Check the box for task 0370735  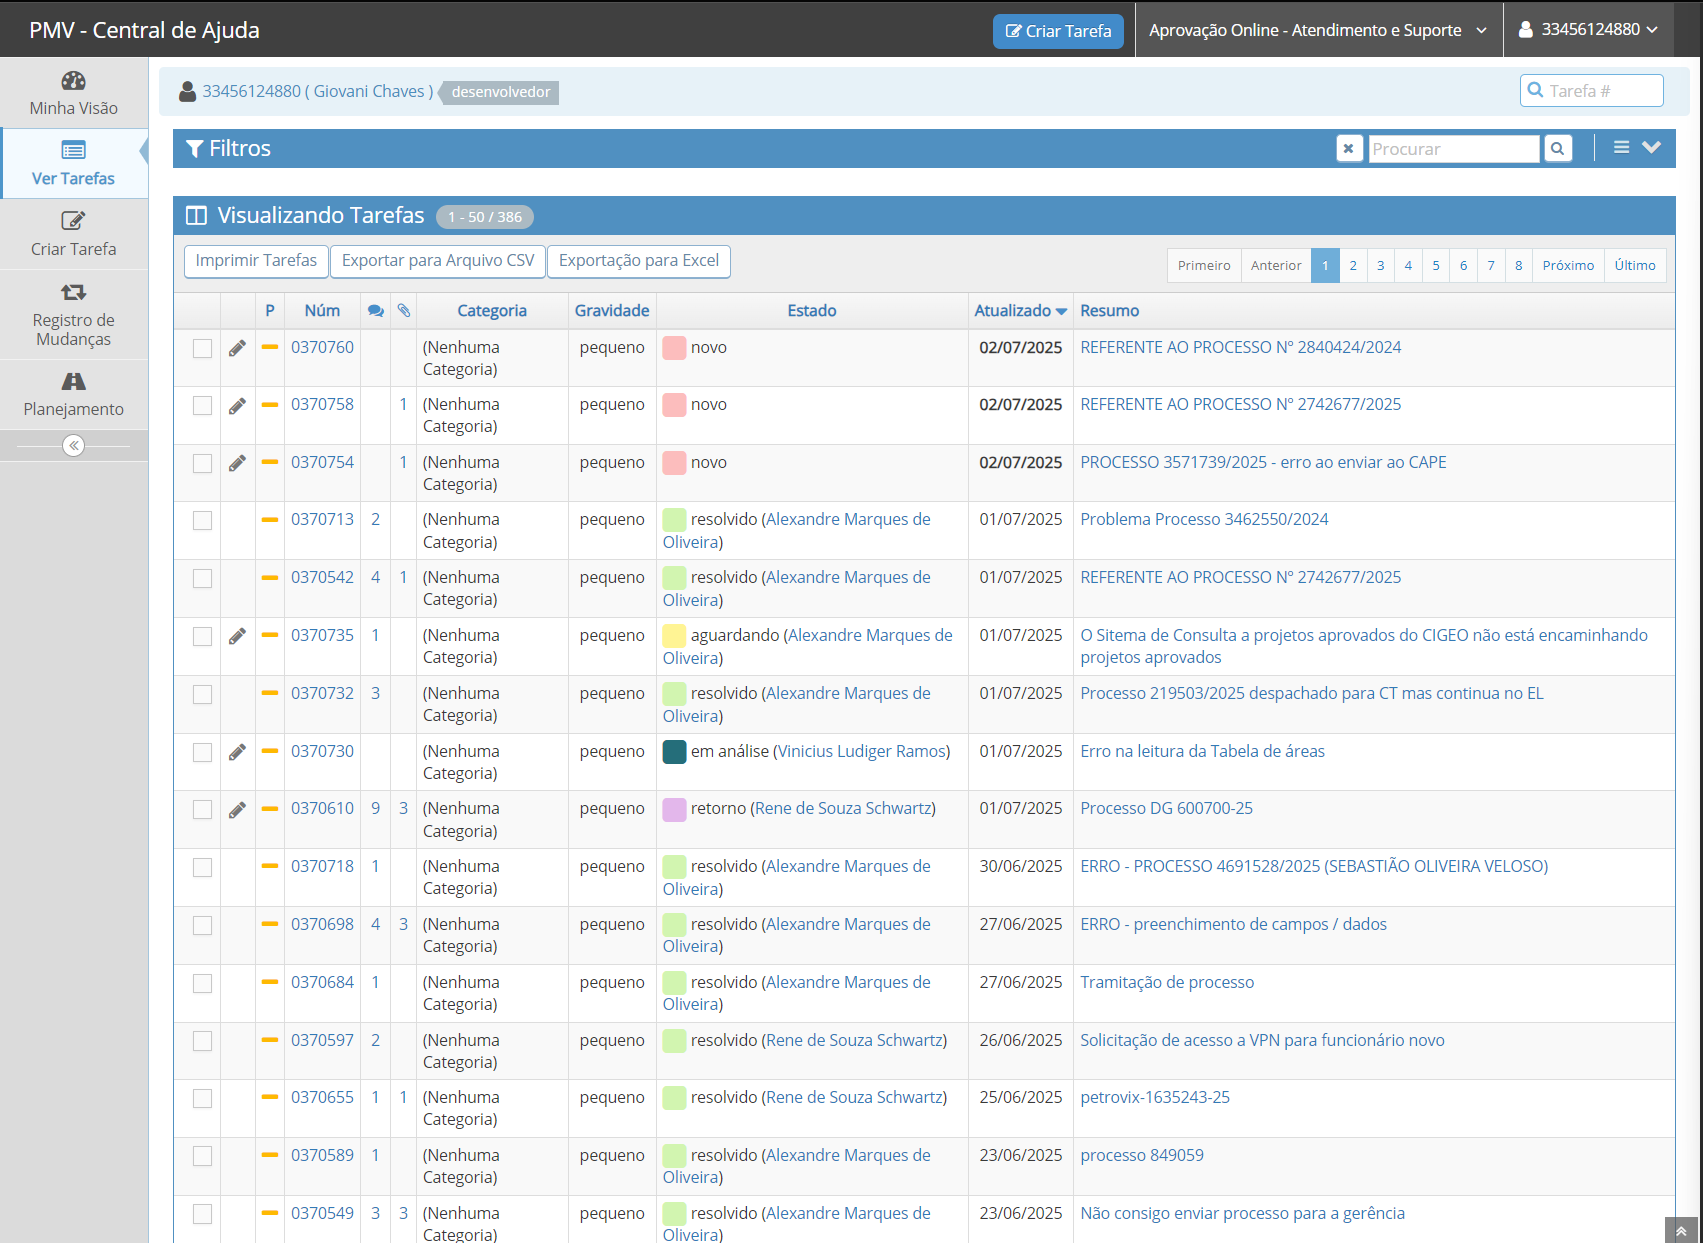(x=202, y=636)
